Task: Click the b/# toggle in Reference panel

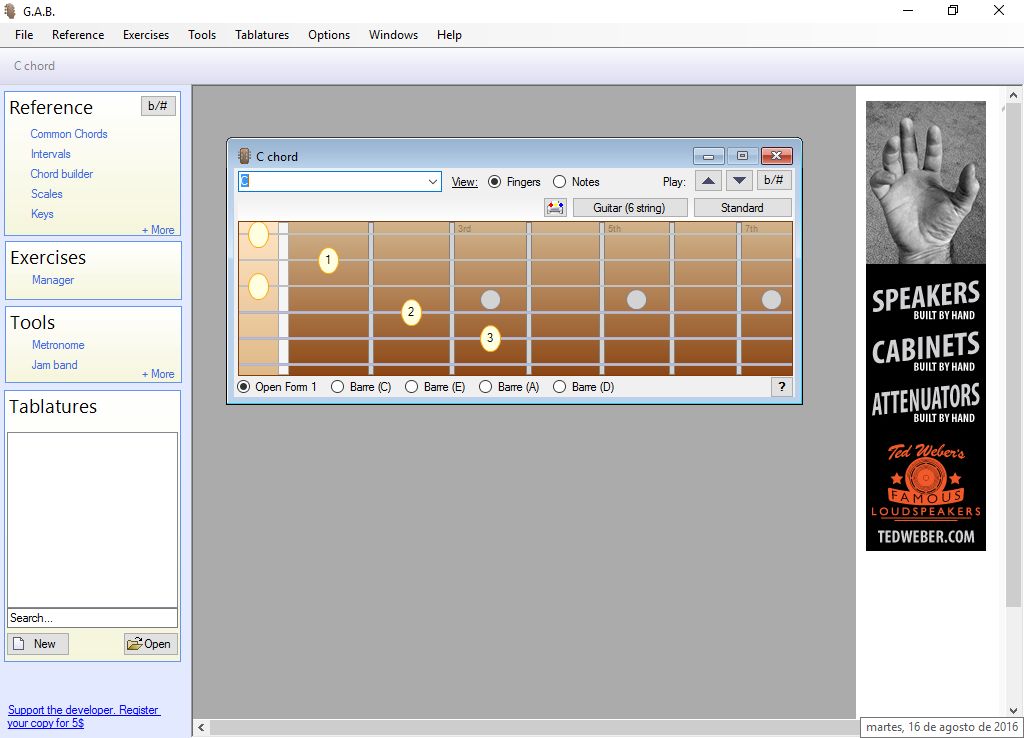Action: 157,105
